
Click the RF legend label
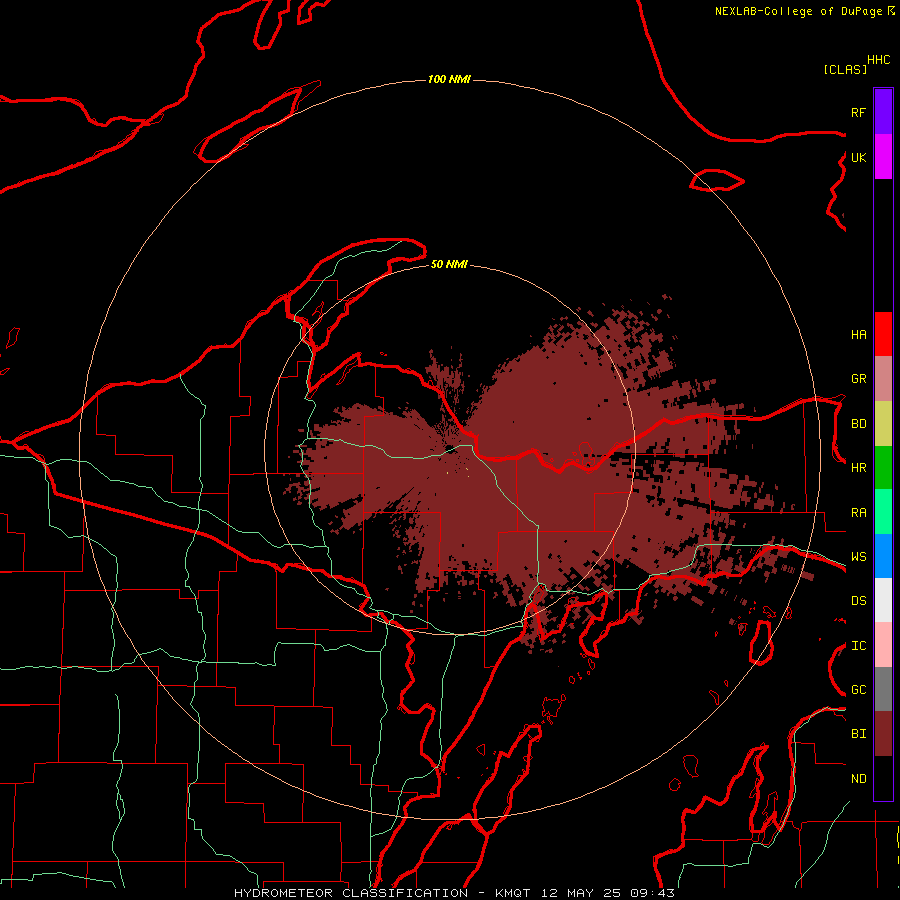pyautogui.click(x=858, y=112)
